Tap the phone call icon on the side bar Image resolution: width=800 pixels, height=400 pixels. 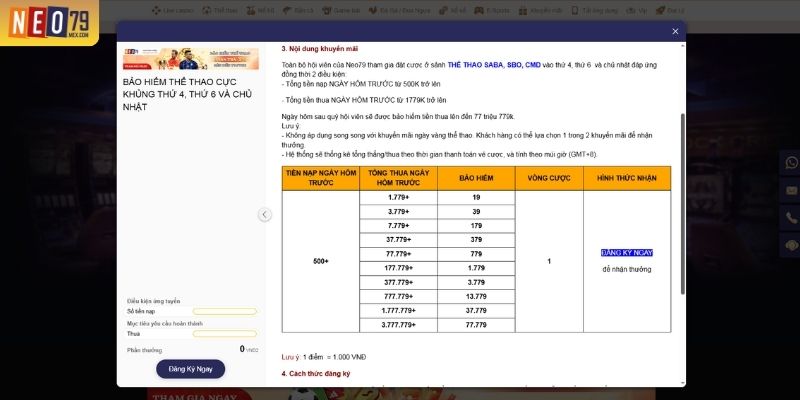coord(791,218)
